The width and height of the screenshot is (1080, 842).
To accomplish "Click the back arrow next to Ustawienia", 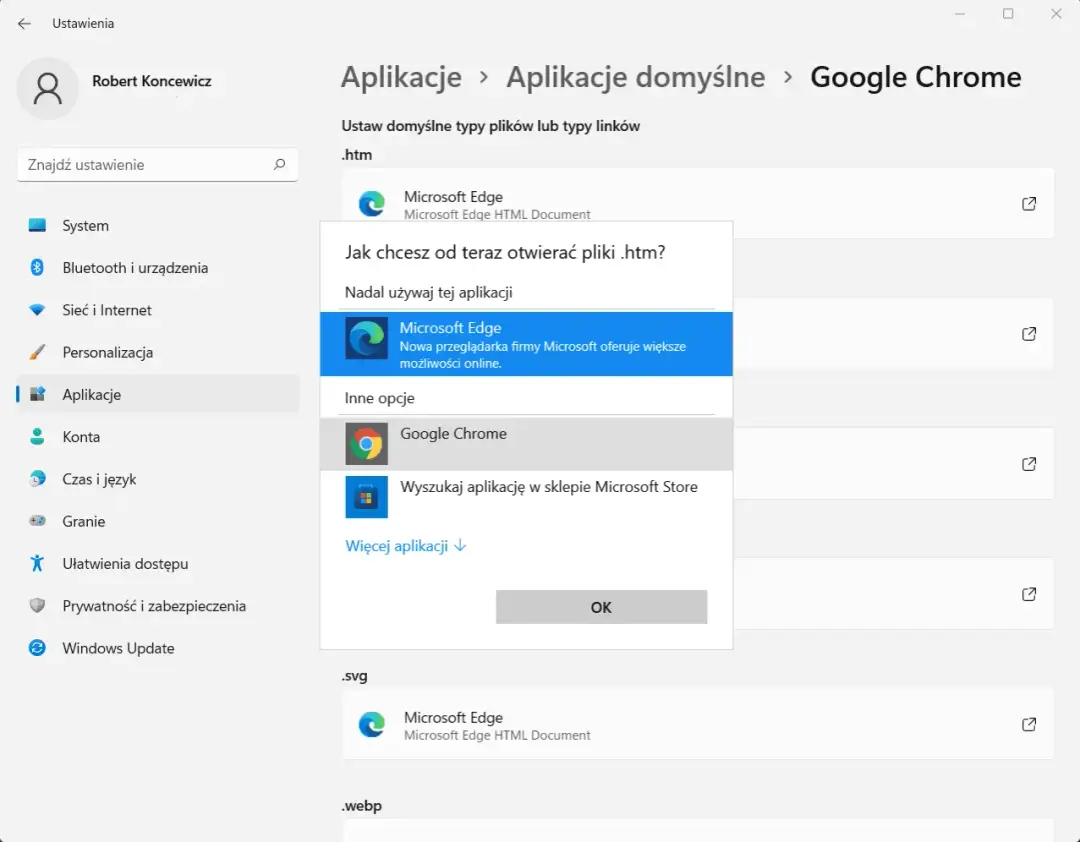I will point(24,23).
